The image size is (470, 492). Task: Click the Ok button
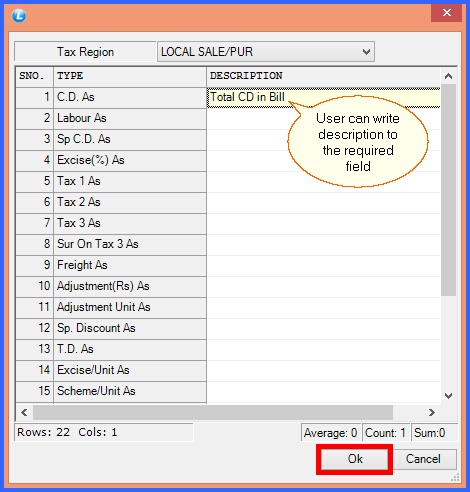355,459
